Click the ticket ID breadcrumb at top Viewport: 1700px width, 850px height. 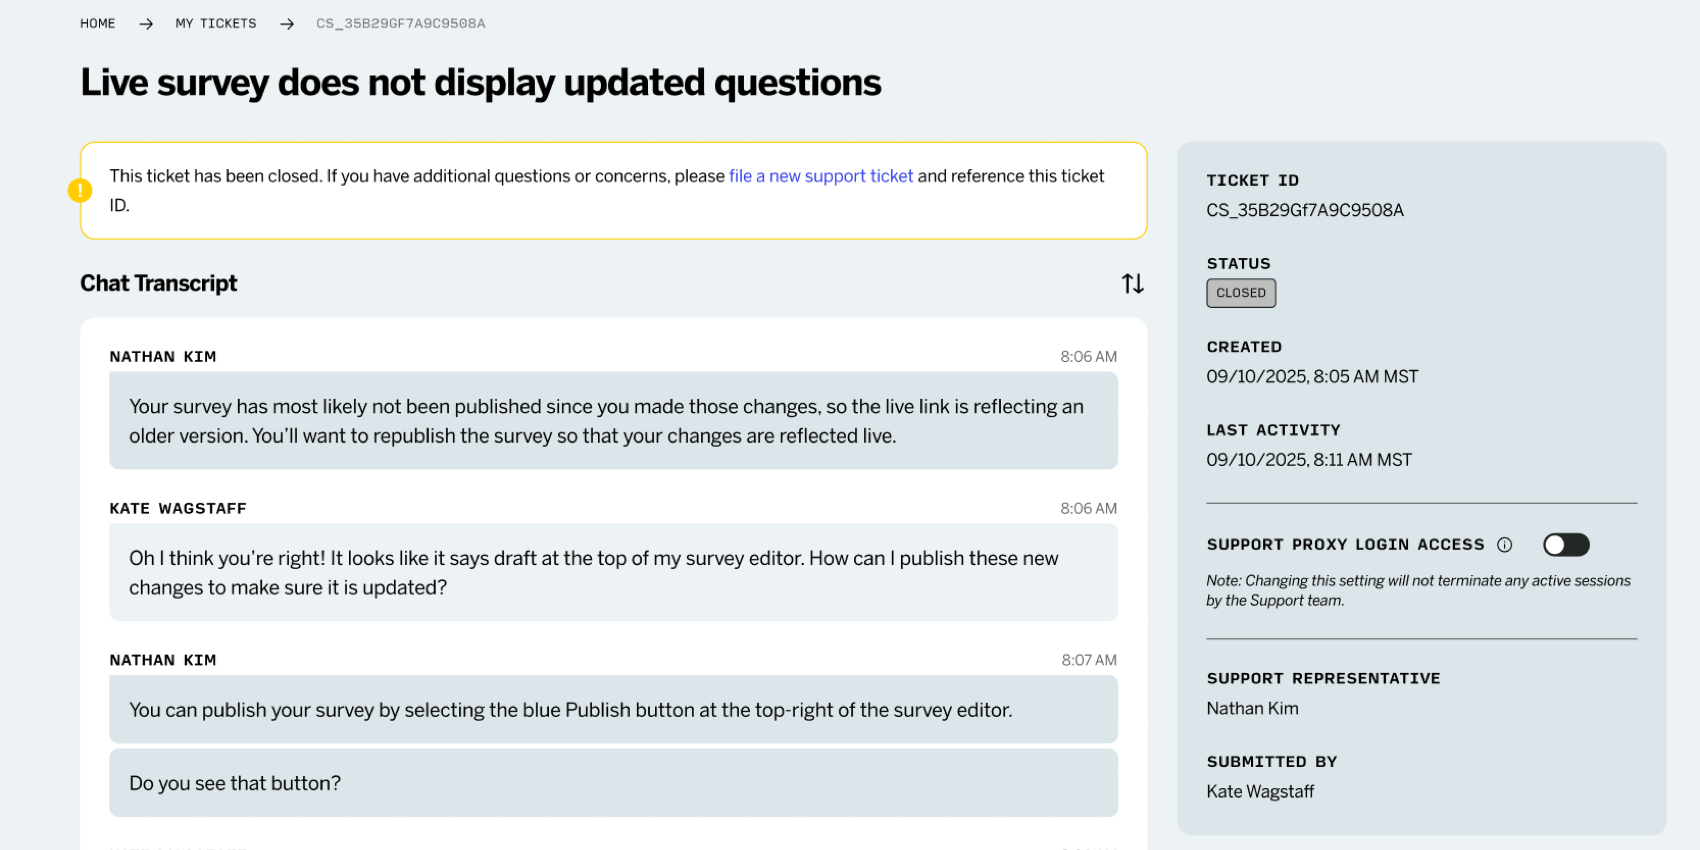[401, 24]
